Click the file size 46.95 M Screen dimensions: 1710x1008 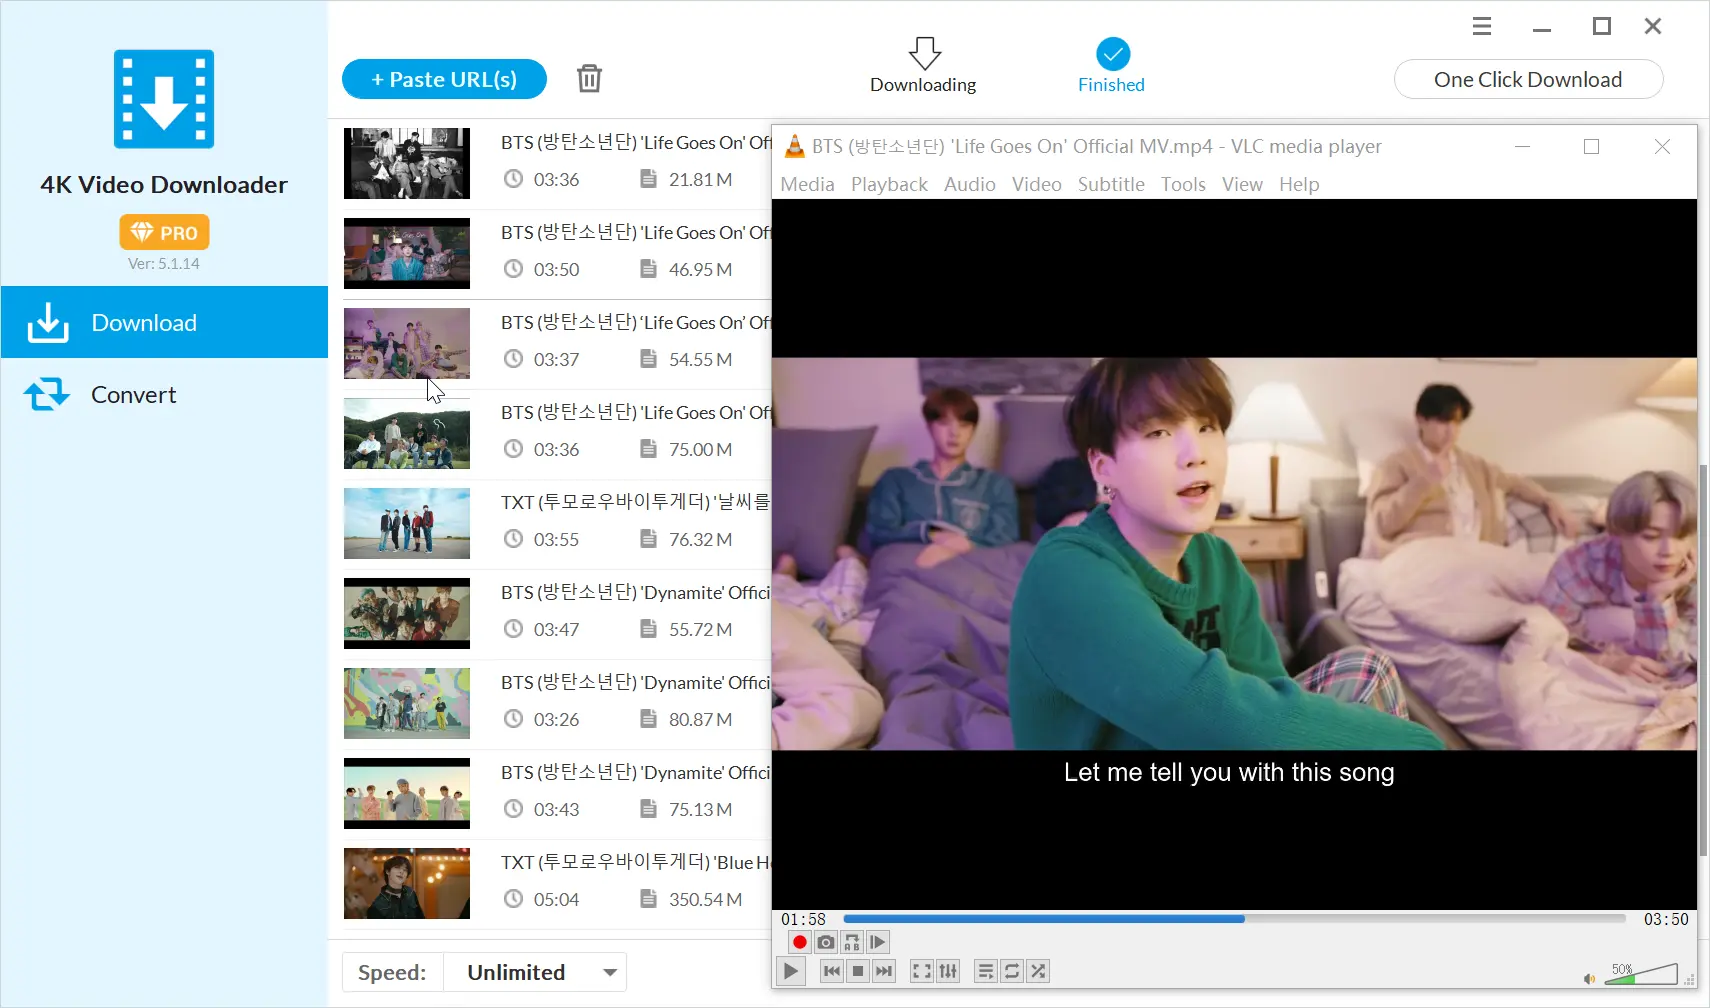point(700,269)
